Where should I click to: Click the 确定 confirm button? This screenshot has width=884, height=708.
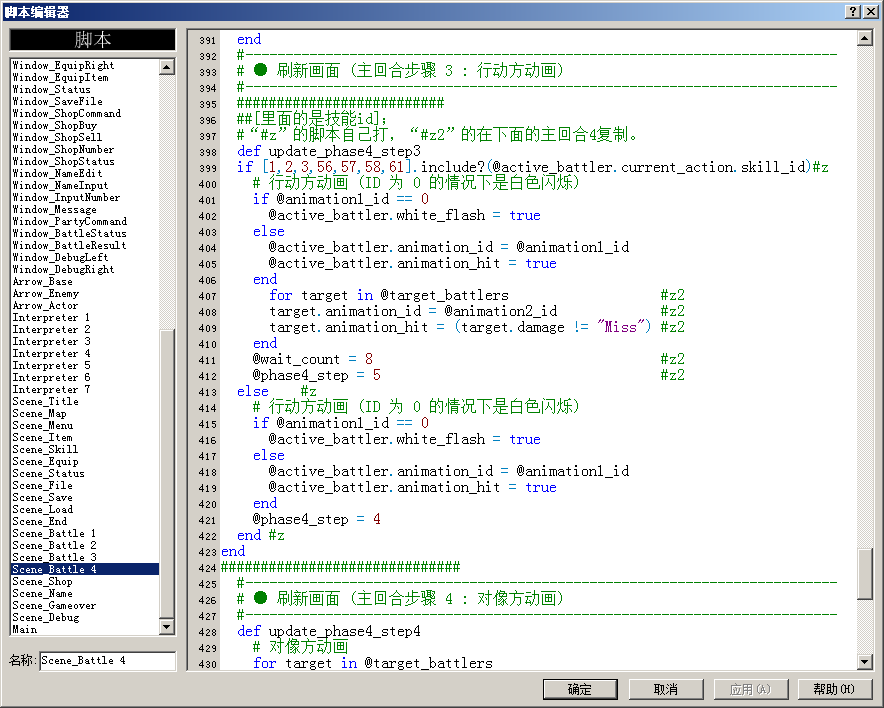(x=580, y=689)
